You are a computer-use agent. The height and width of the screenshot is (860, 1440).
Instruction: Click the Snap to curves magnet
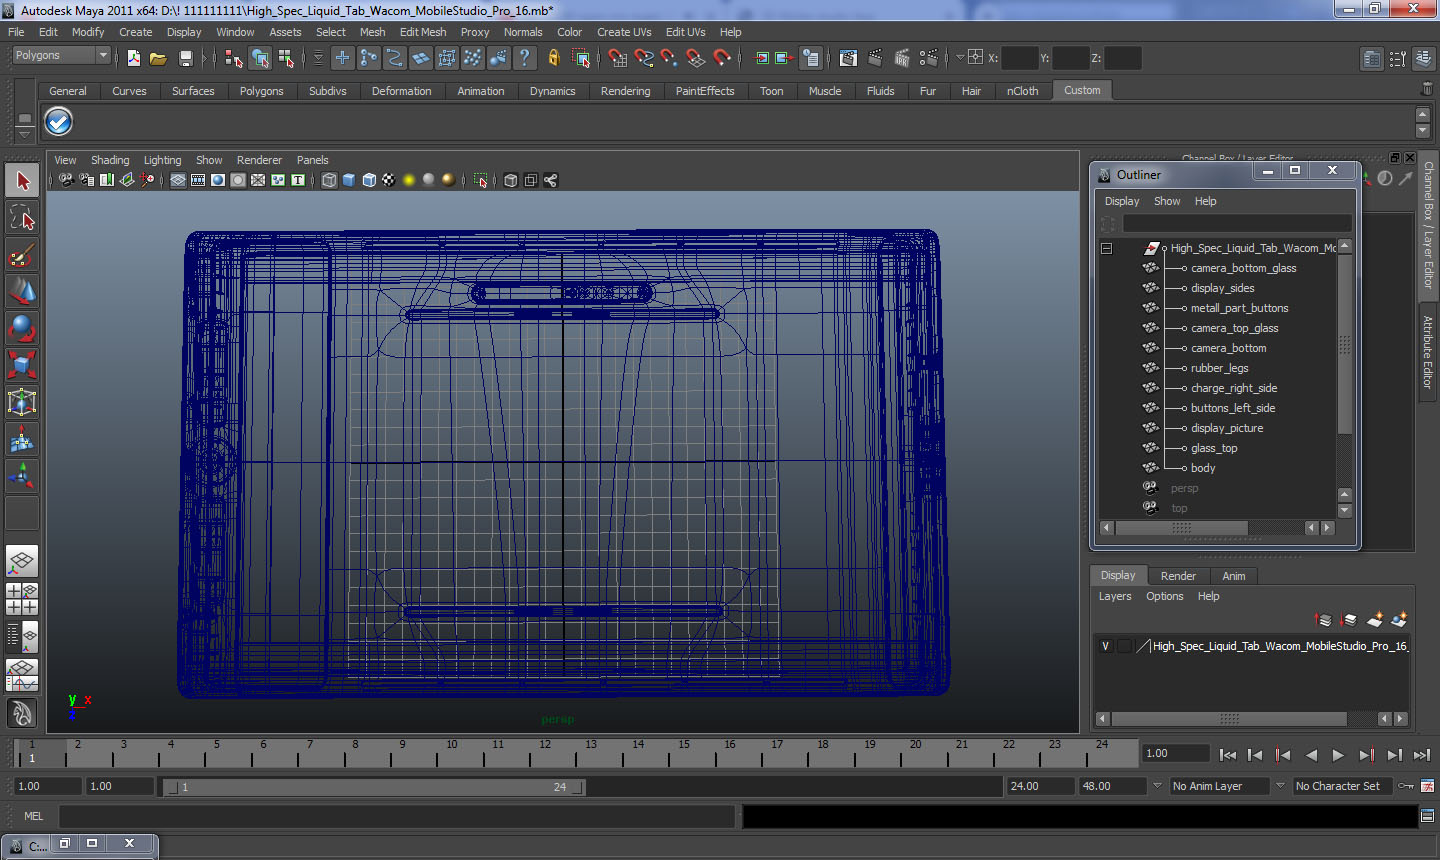(644, 58)
